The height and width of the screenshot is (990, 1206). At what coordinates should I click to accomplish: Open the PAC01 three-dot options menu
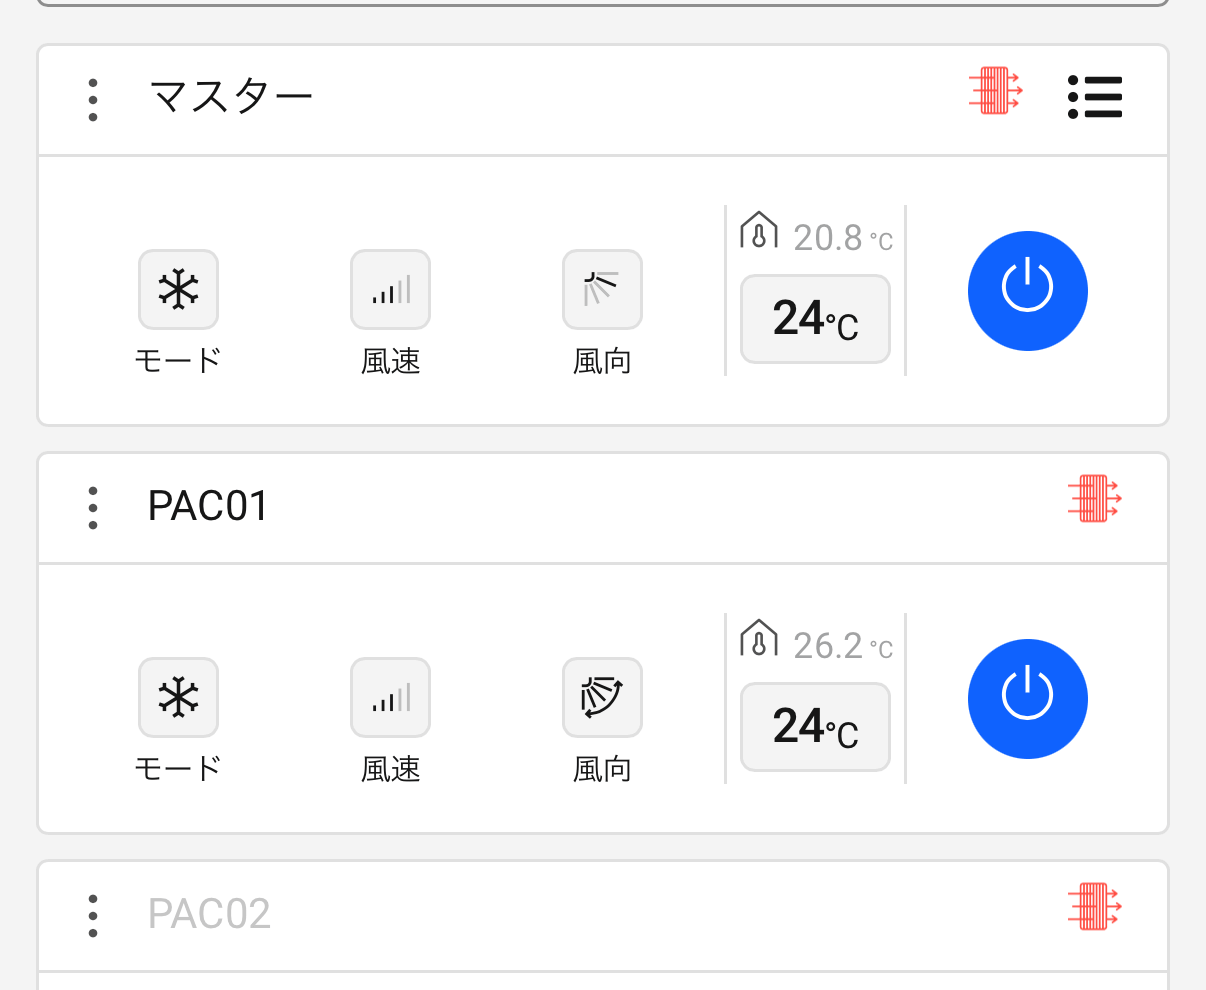click(x=93, y=508)
